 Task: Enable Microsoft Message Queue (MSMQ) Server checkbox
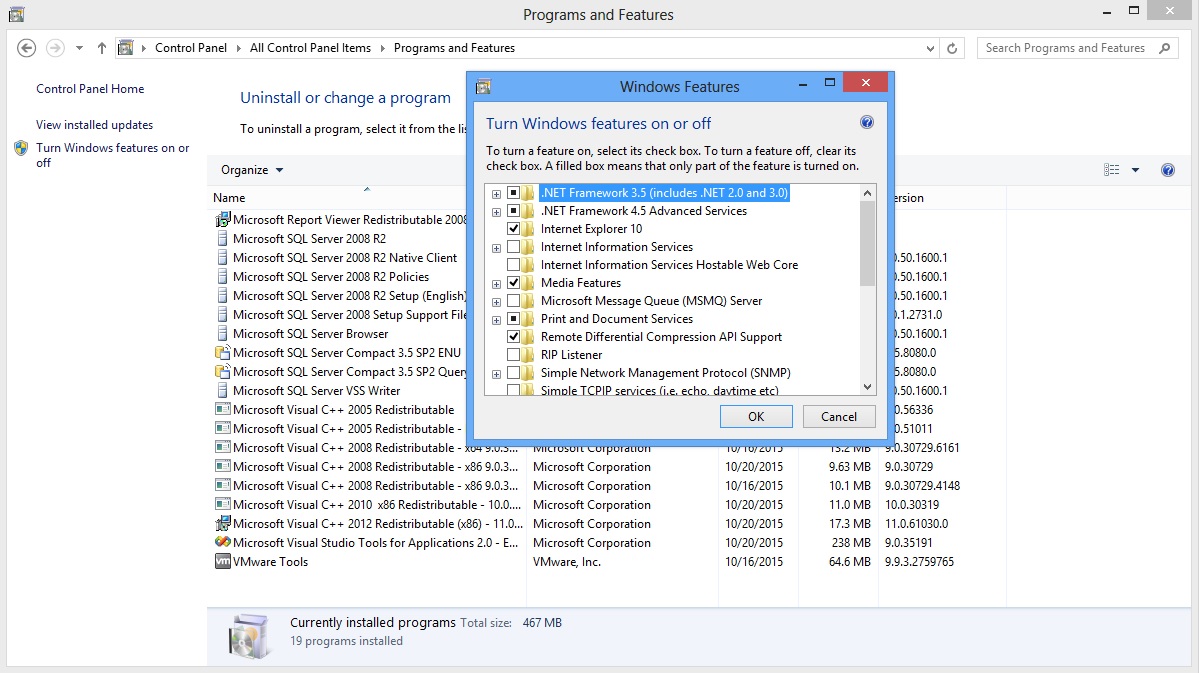click(x=514, y=301)
